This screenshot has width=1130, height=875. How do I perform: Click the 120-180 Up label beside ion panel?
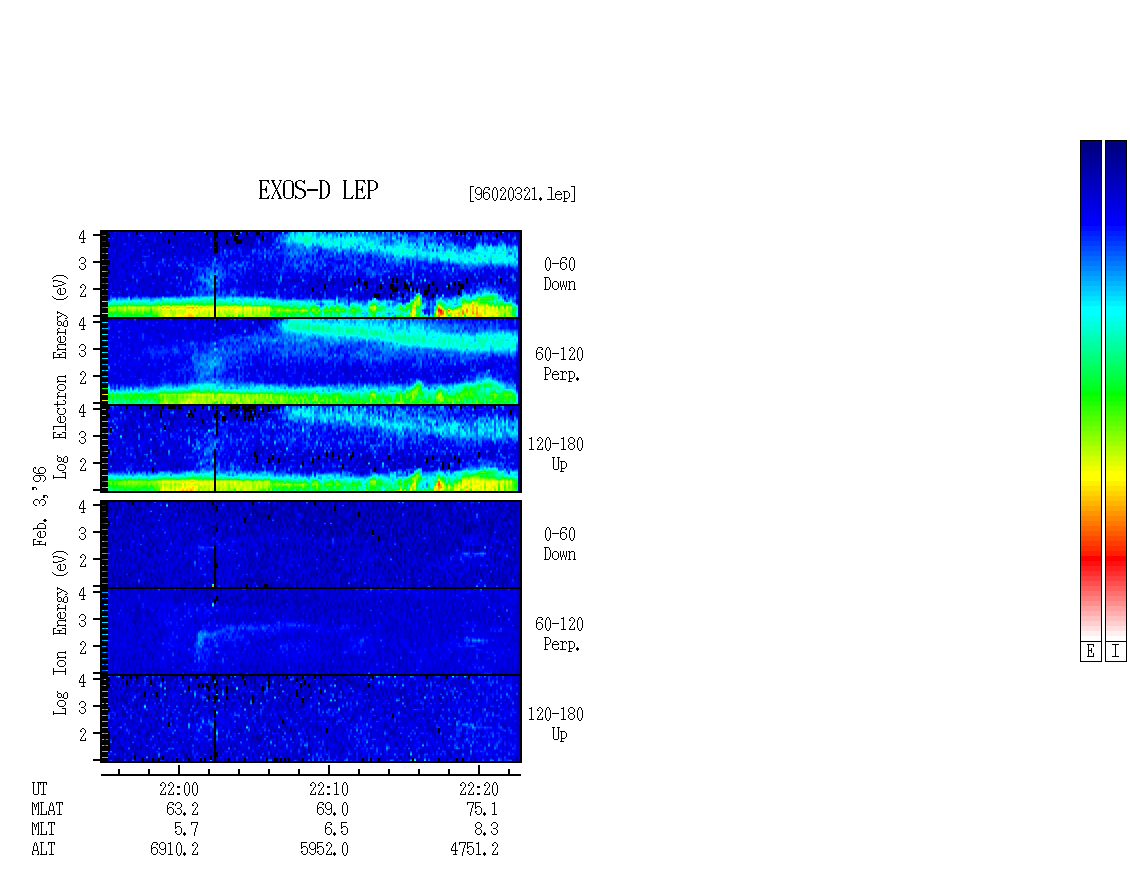pyautogui.click(x=556, y=724)
